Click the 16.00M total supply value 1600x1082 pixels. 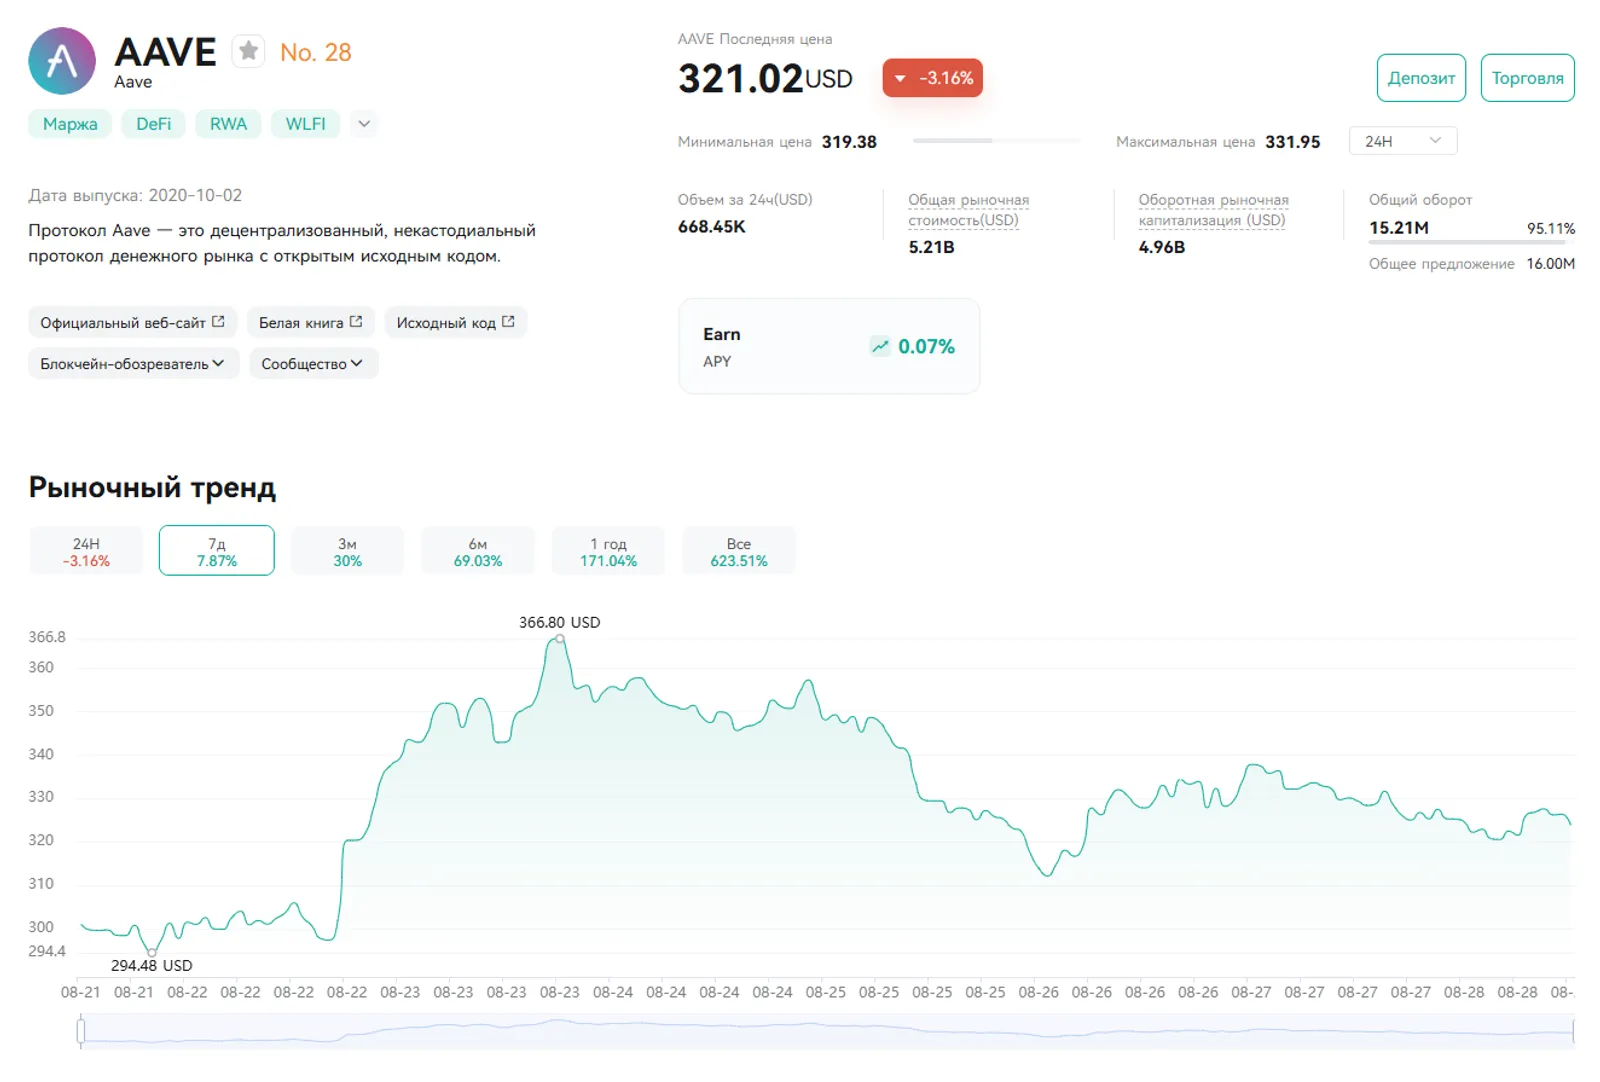(1550, 264)
